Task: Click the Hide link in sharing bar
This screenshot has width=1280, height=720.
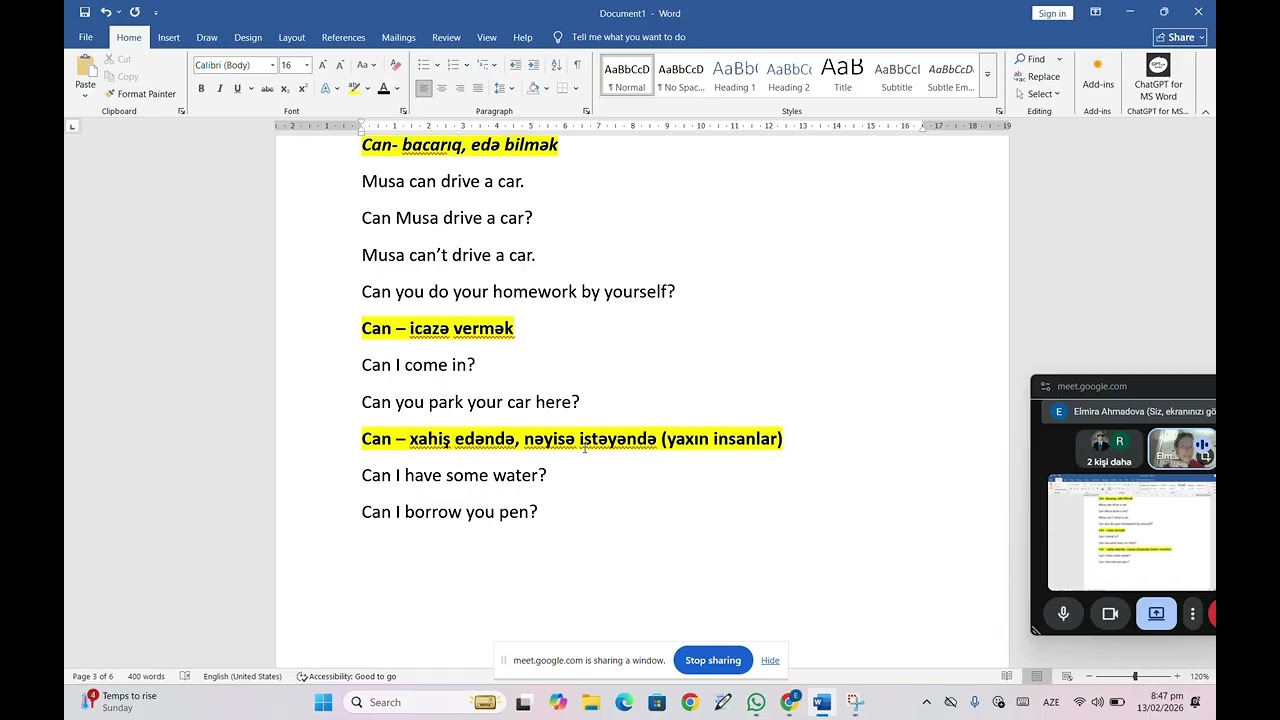Action: pyautogui.click(x=770, y=660)
